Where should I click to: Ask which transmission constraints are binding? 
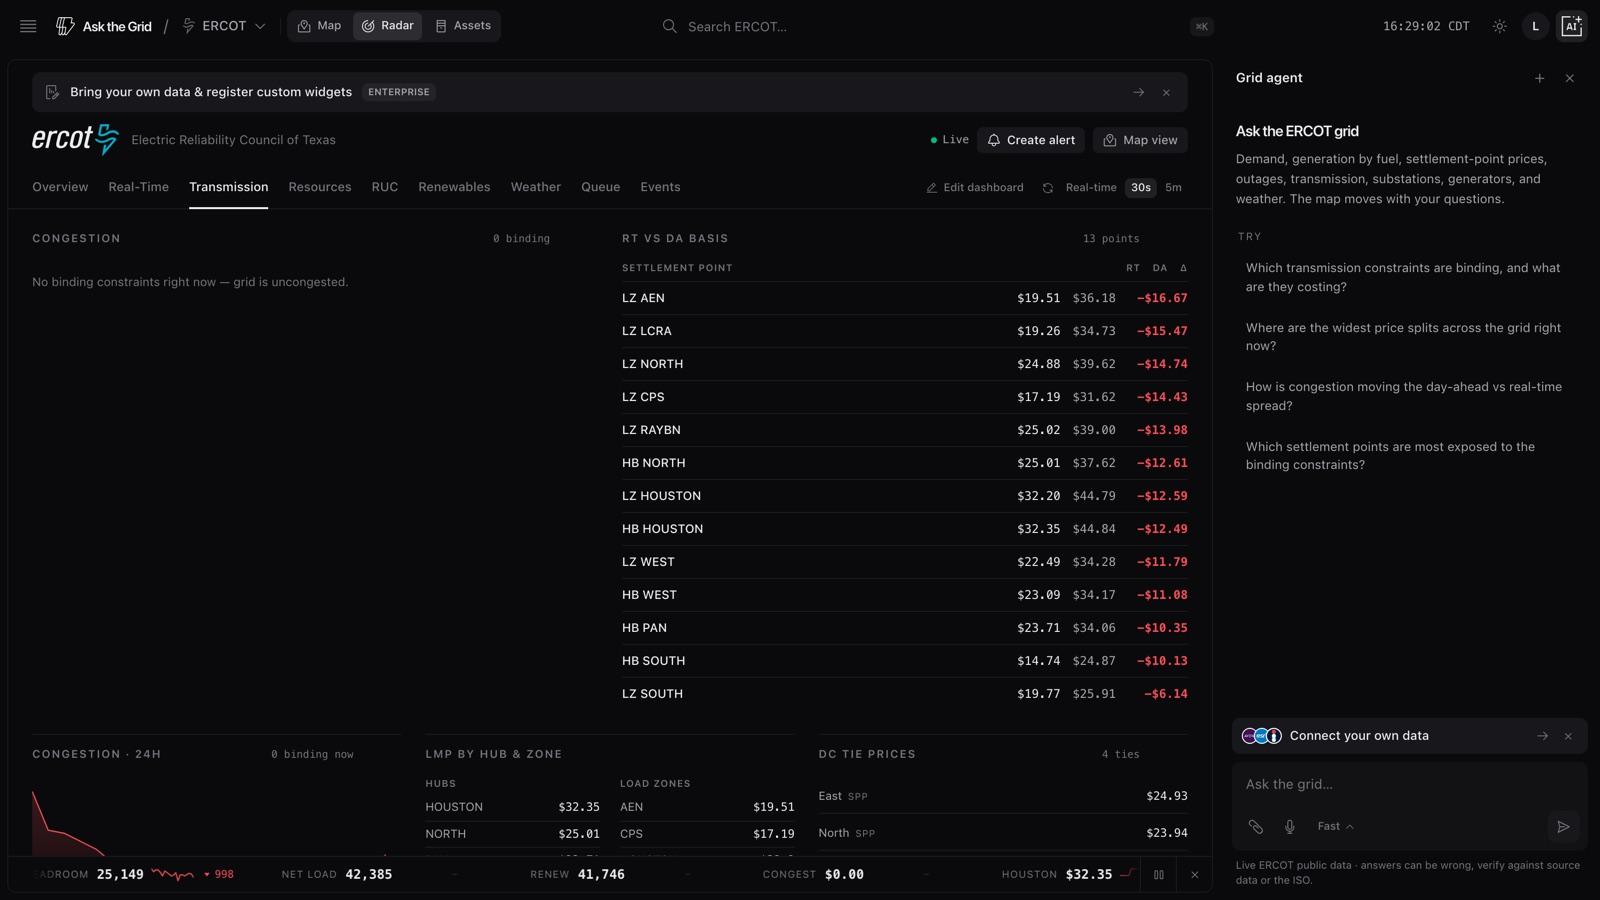(1408, 277)
